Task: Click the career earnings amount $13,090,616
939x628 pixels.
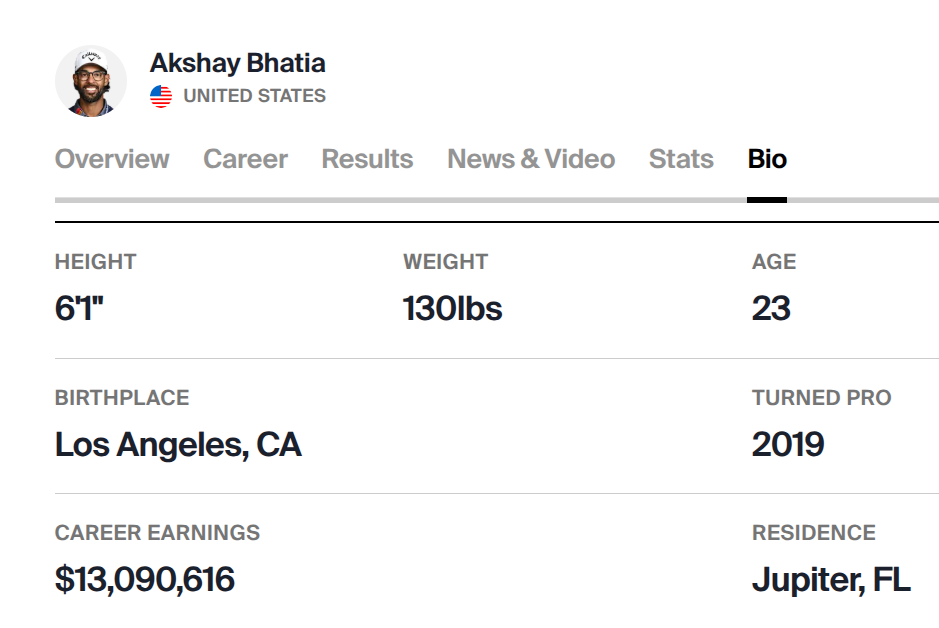Action: tap(145, 579)
